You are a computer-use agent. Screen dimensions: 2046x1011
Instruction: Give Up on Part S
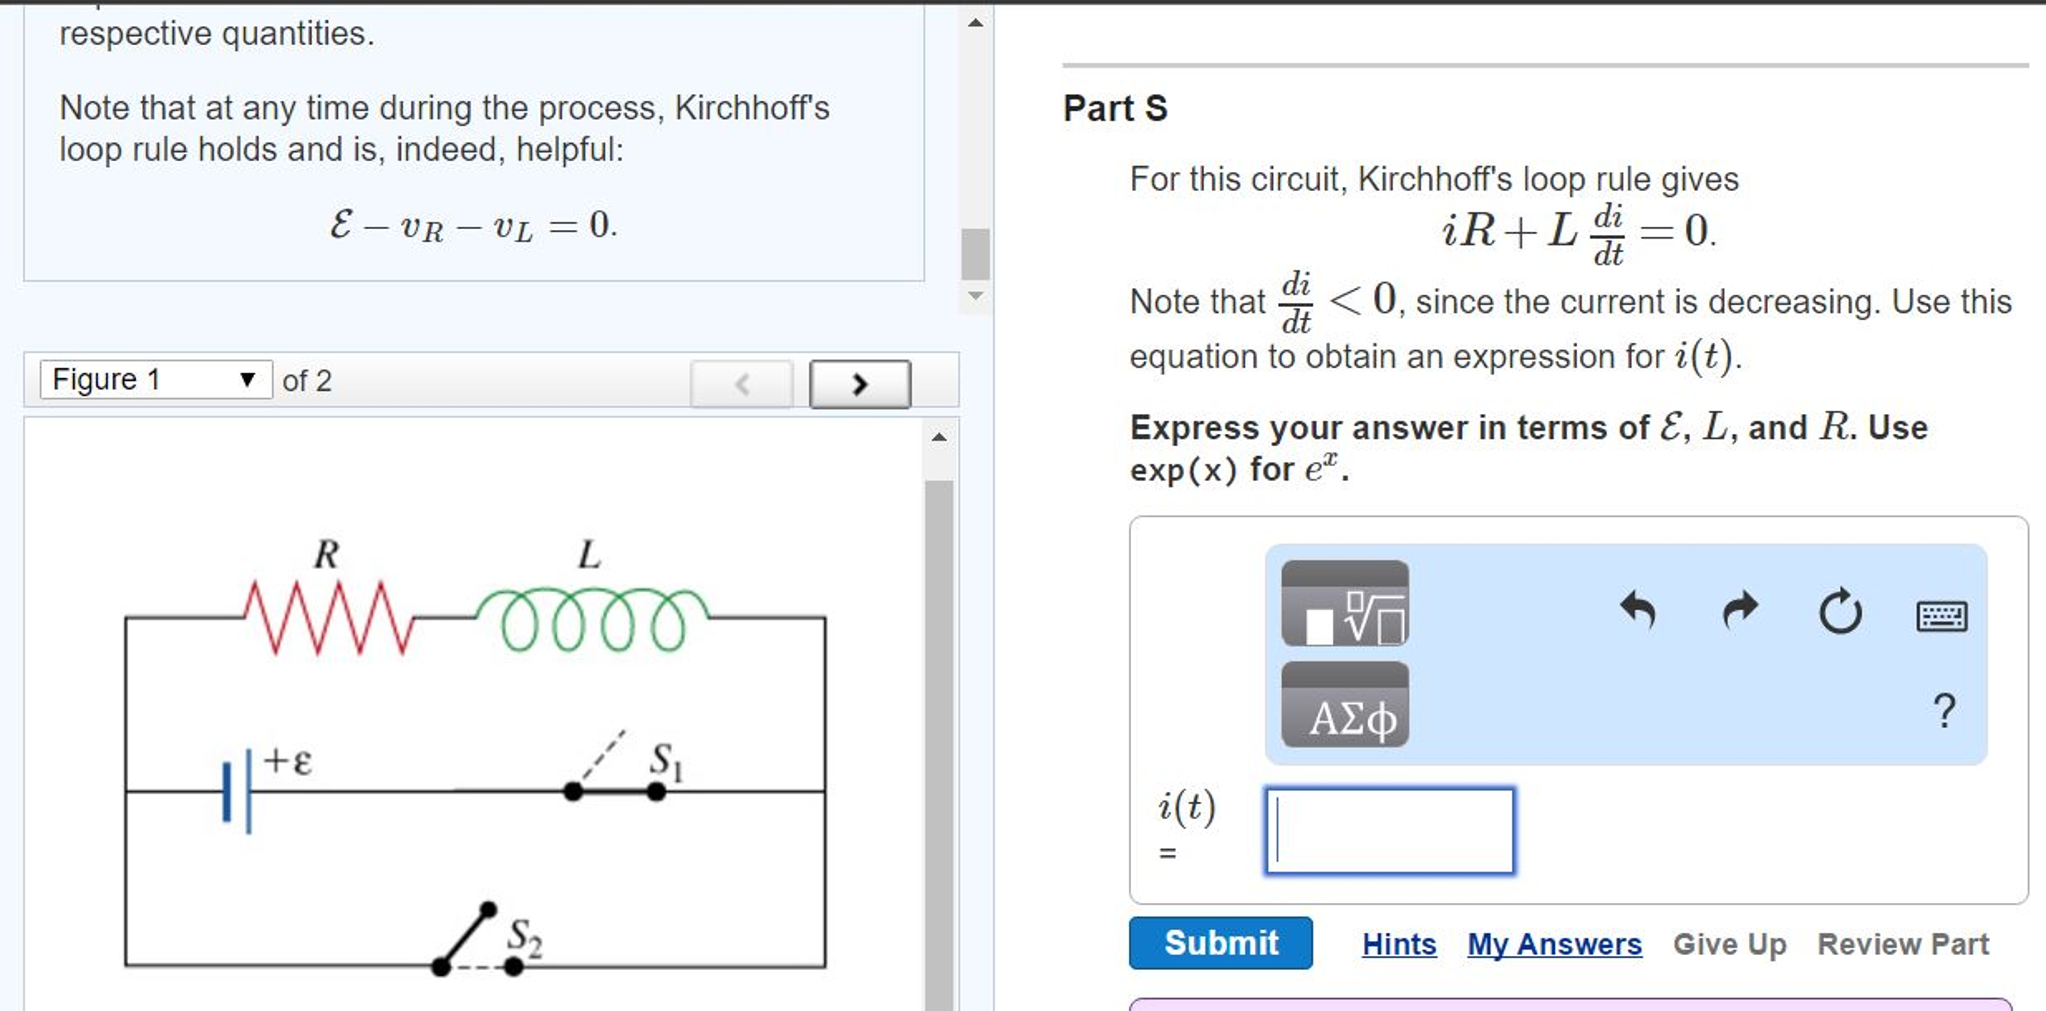1729,943
